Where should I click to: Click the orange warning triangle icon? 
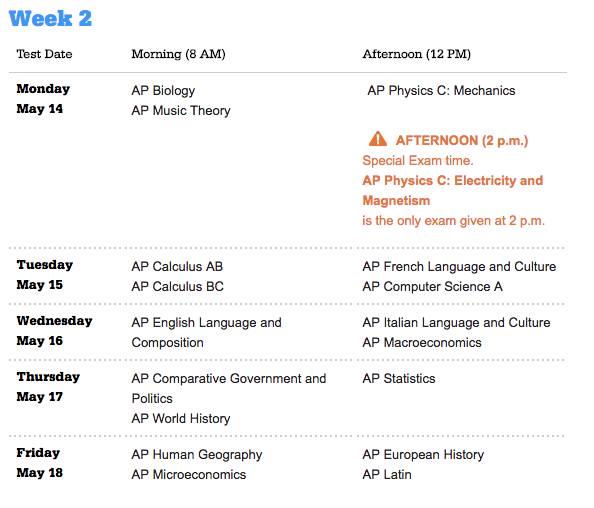(378, 139)
